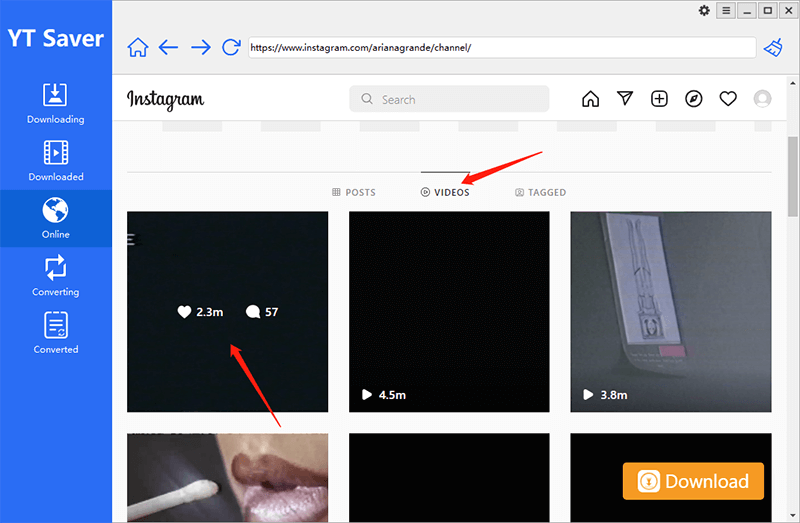The image size is (800, 523).
Task: Open the video with 2.3m likes
Action: (x=228, y=312)
